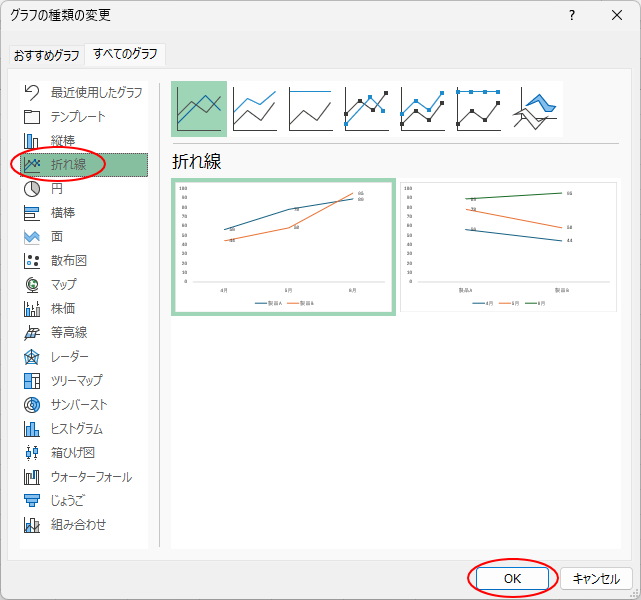Open the テンプレート category

(84, 117)
